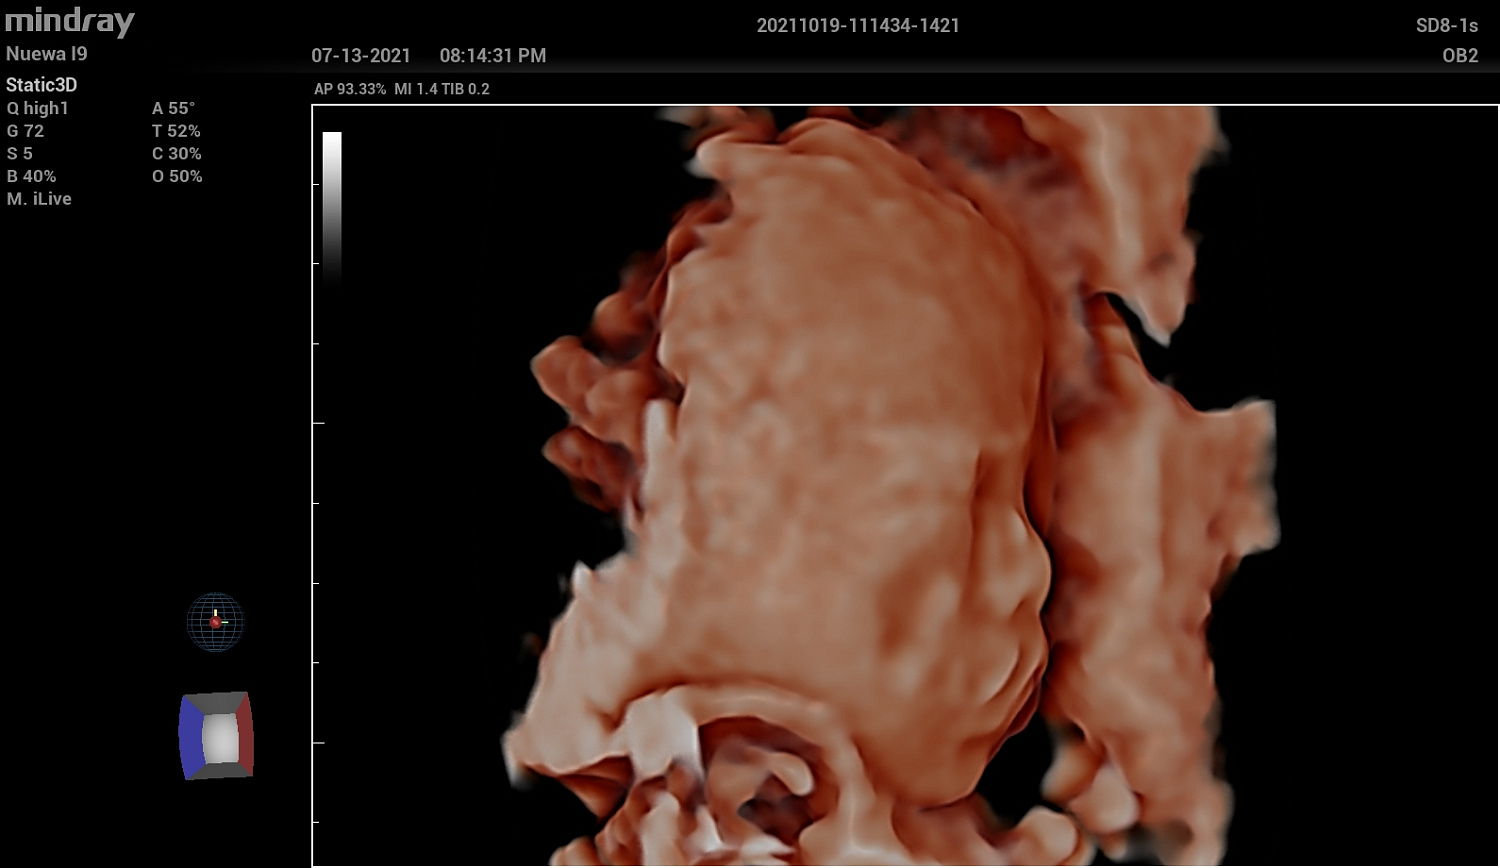Click the AP 93.33% acoustic power readout
The height and width of the screenshot is (868, 1500).
(350, 89)
